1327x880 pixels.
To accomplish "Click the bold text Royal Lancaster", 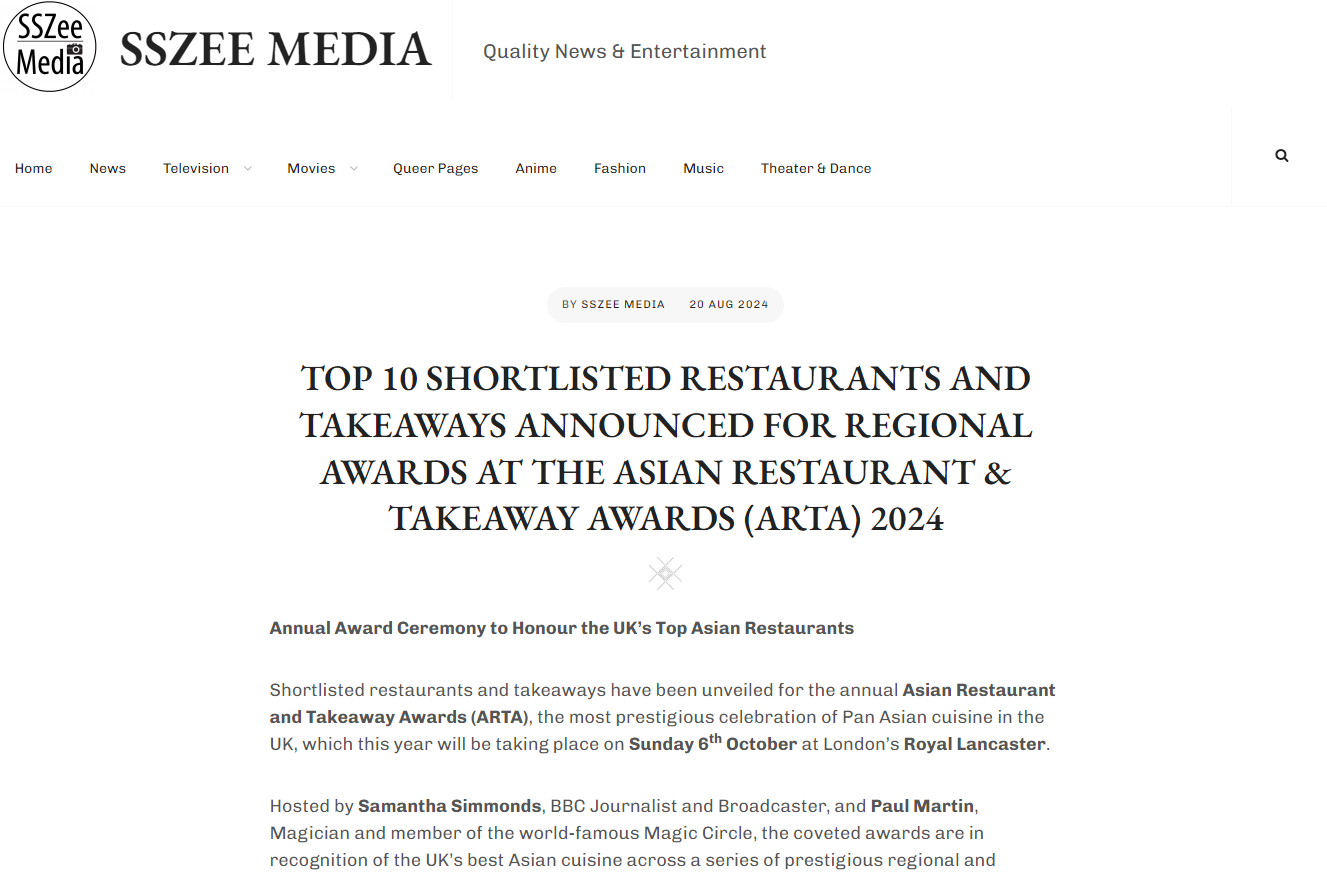I will (x=975, y=744).
